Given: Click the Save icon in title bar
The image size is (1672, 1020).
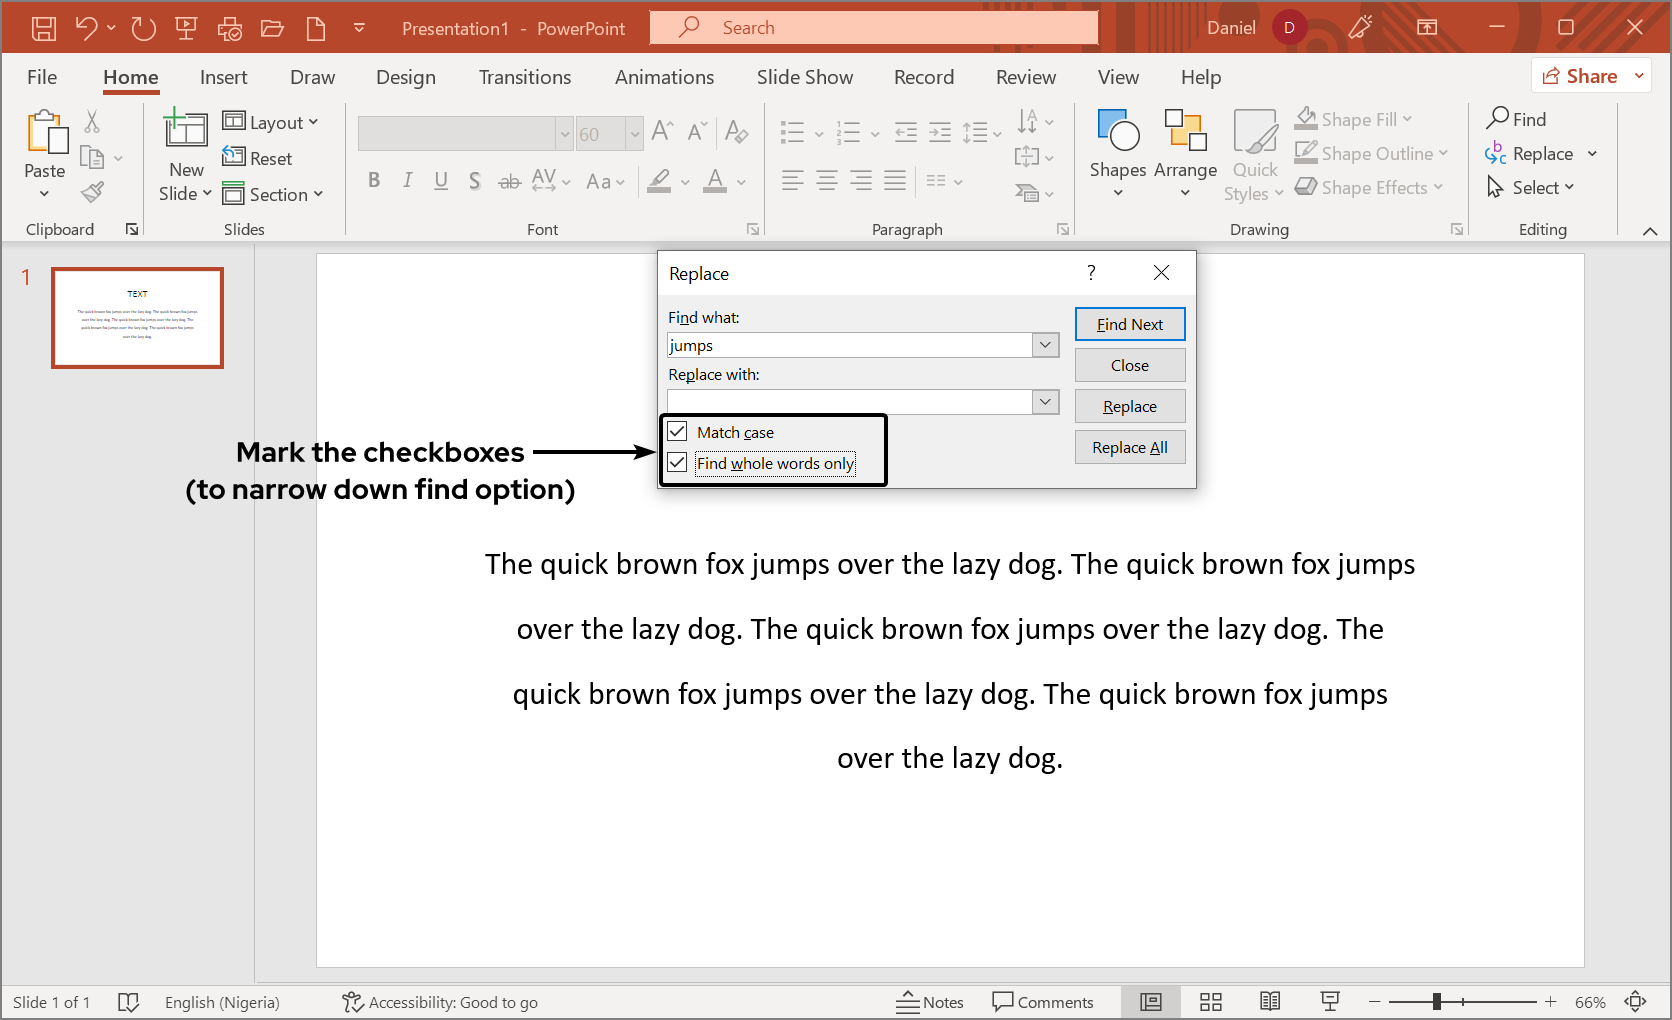Looking at the screenshot, I should tap(43, 28).
